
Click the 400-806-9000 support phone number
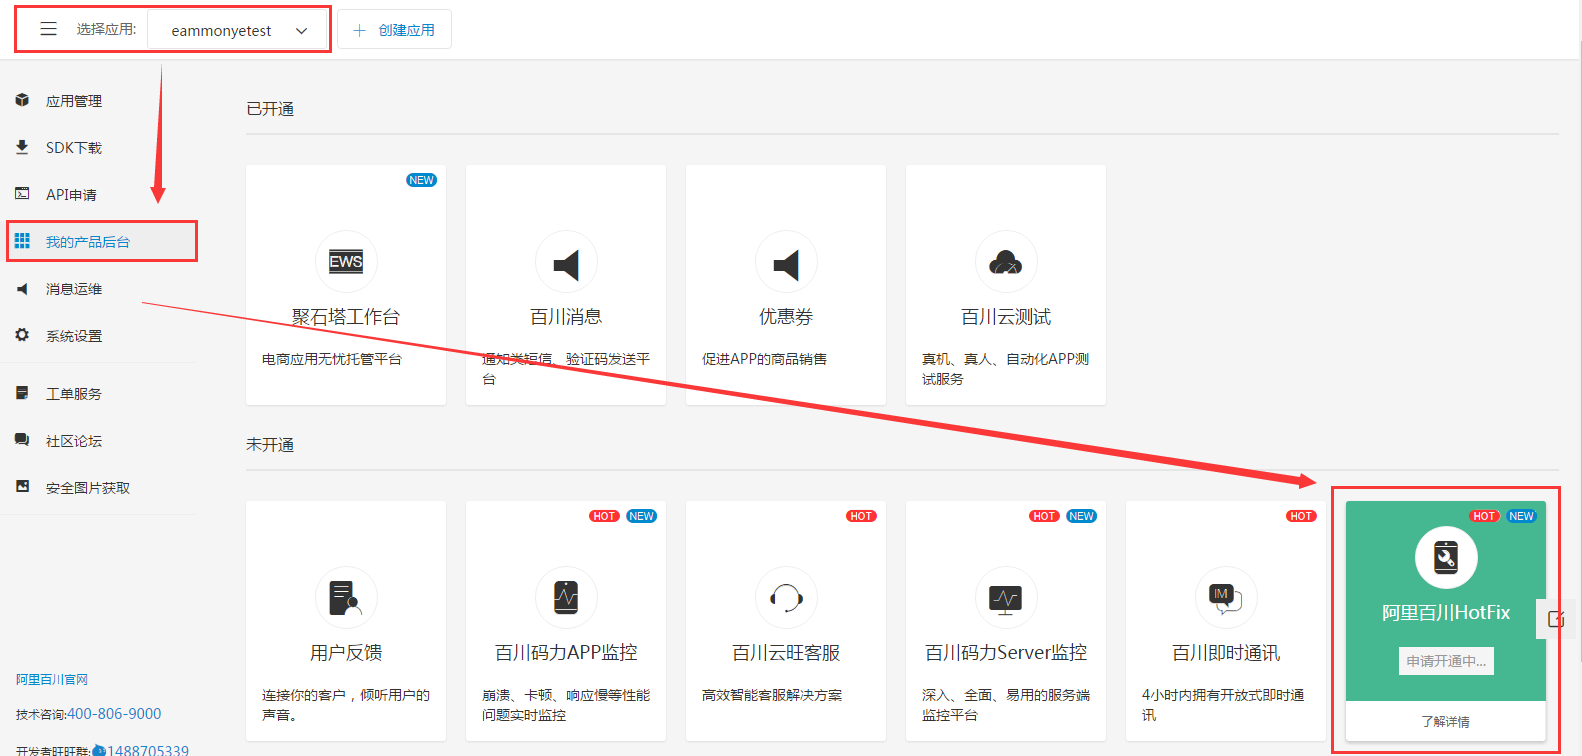[x=114, y=714]
